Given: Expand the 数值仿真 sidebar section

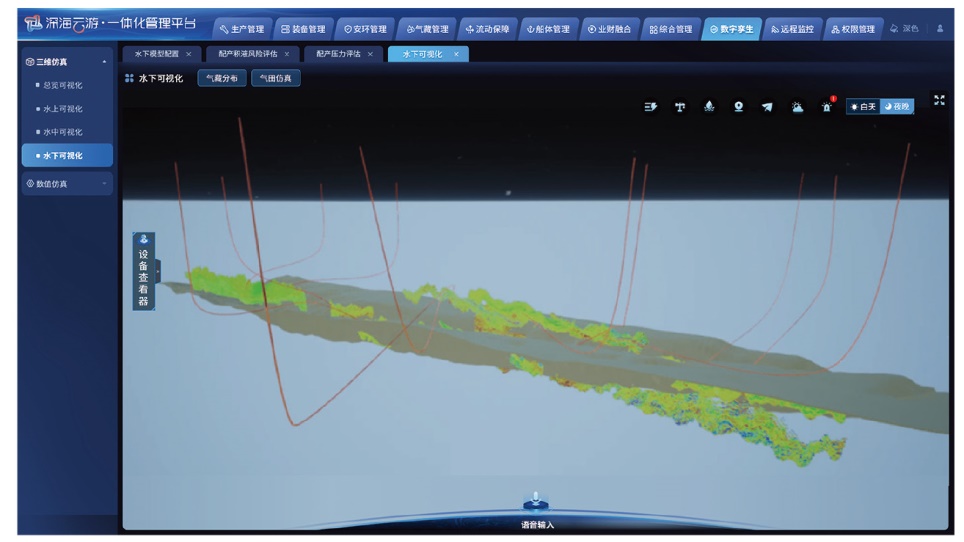Looking at the screenshot, I should (x=103, y=183).
